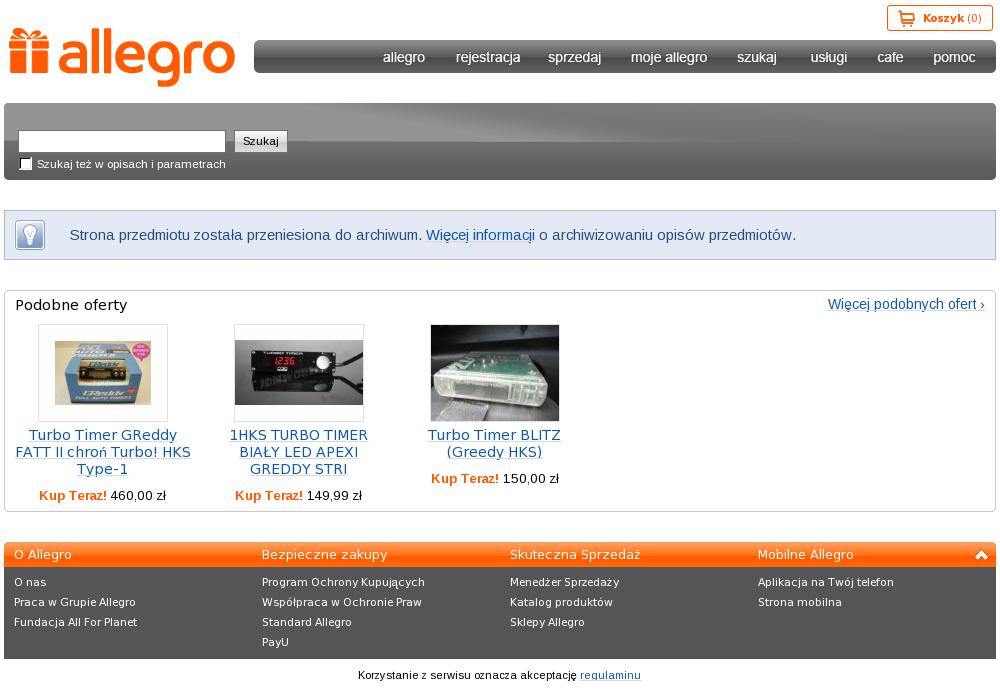
Task: Open Turbo Timer GReddy FATT II offer
Action: pyautogui.click(x=103, y=452)
